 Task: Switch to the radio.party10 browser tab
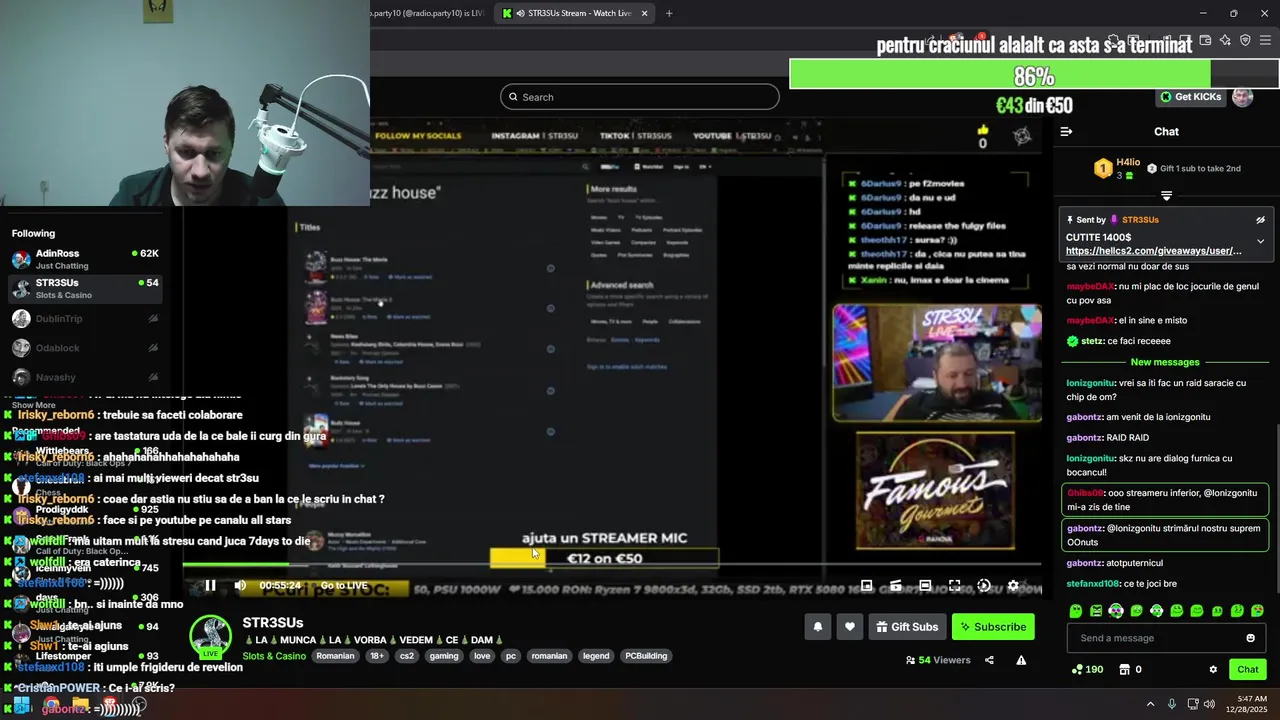point(425,13)
